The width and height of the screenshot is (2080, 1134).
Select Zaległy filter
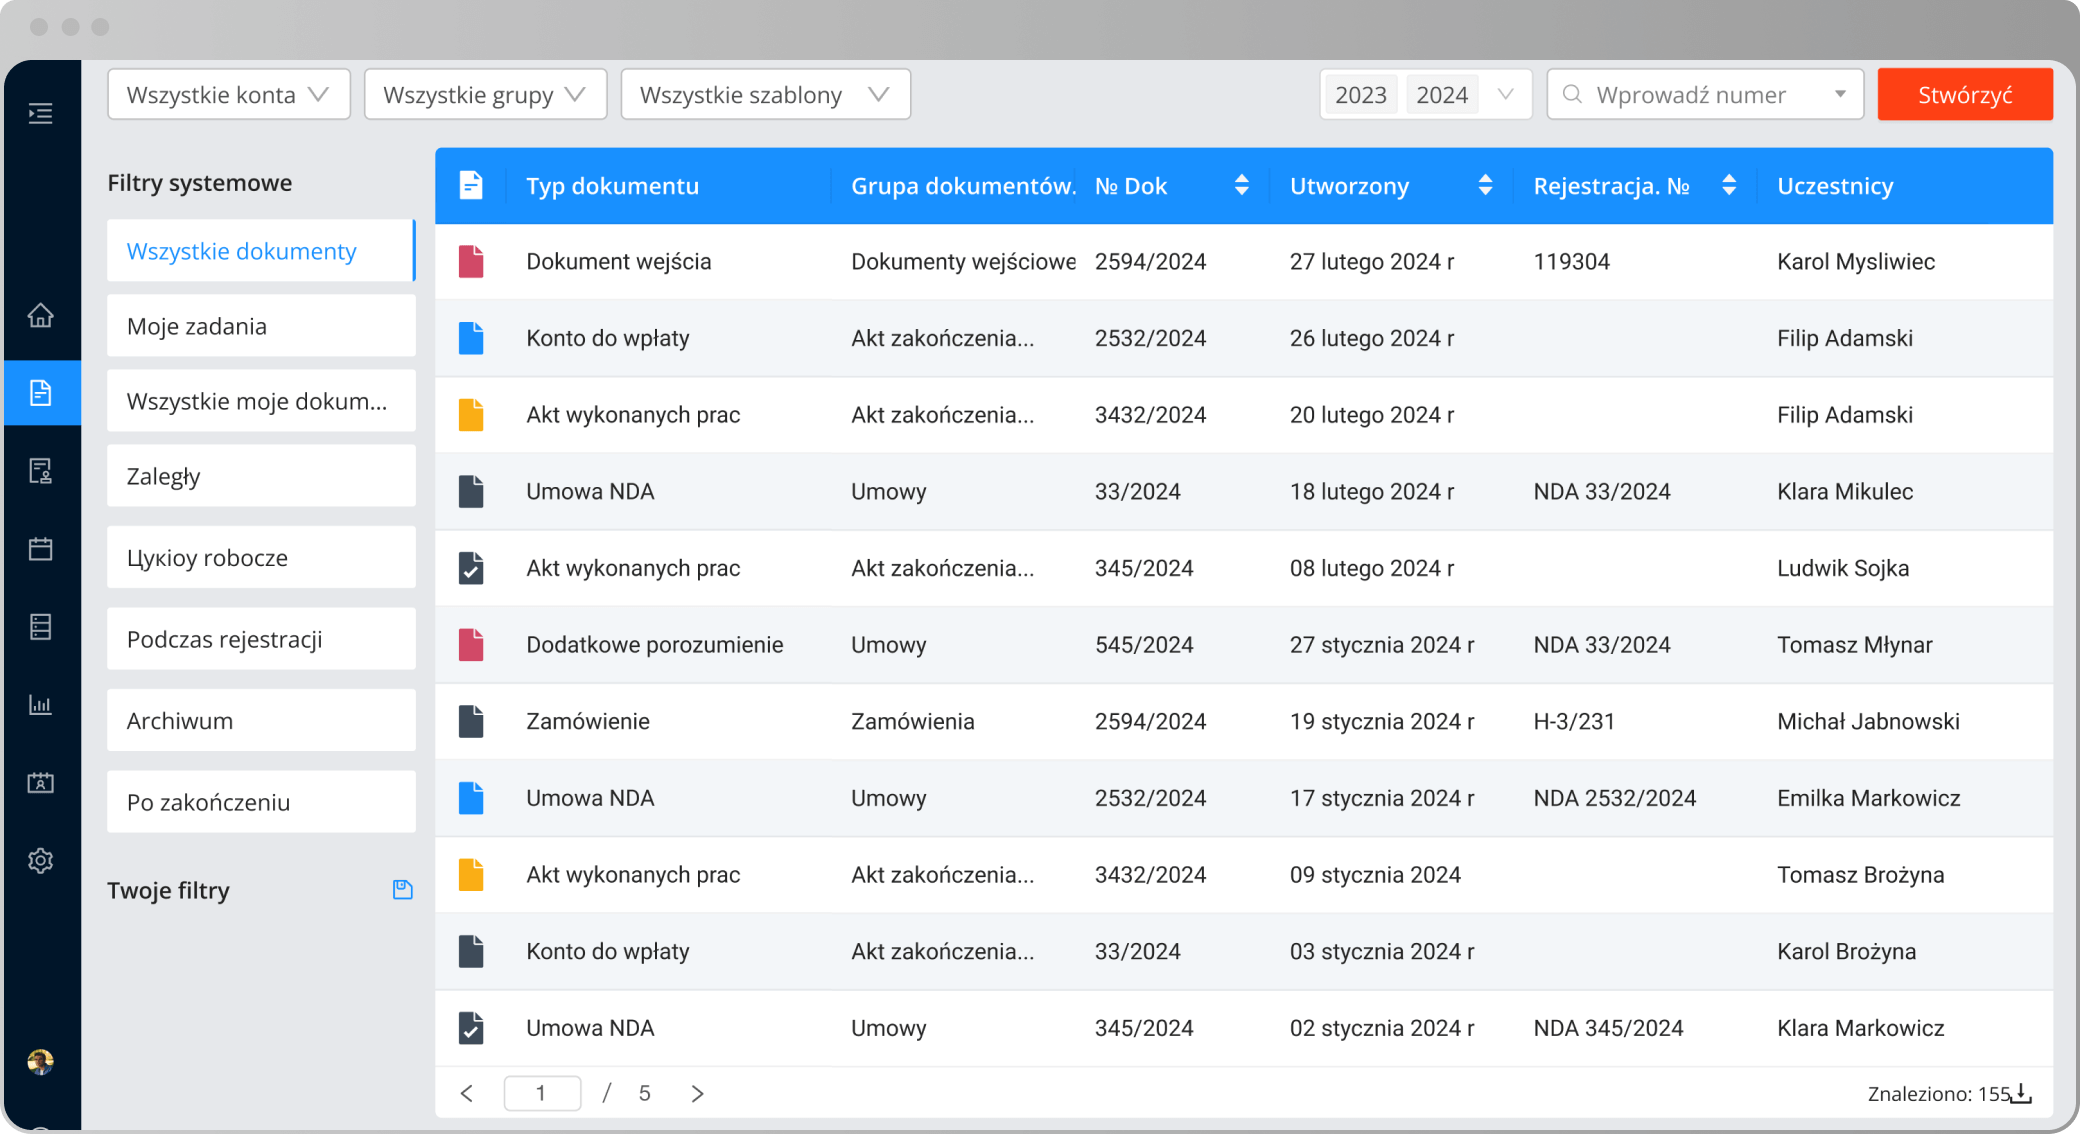(x=261, y=476)
